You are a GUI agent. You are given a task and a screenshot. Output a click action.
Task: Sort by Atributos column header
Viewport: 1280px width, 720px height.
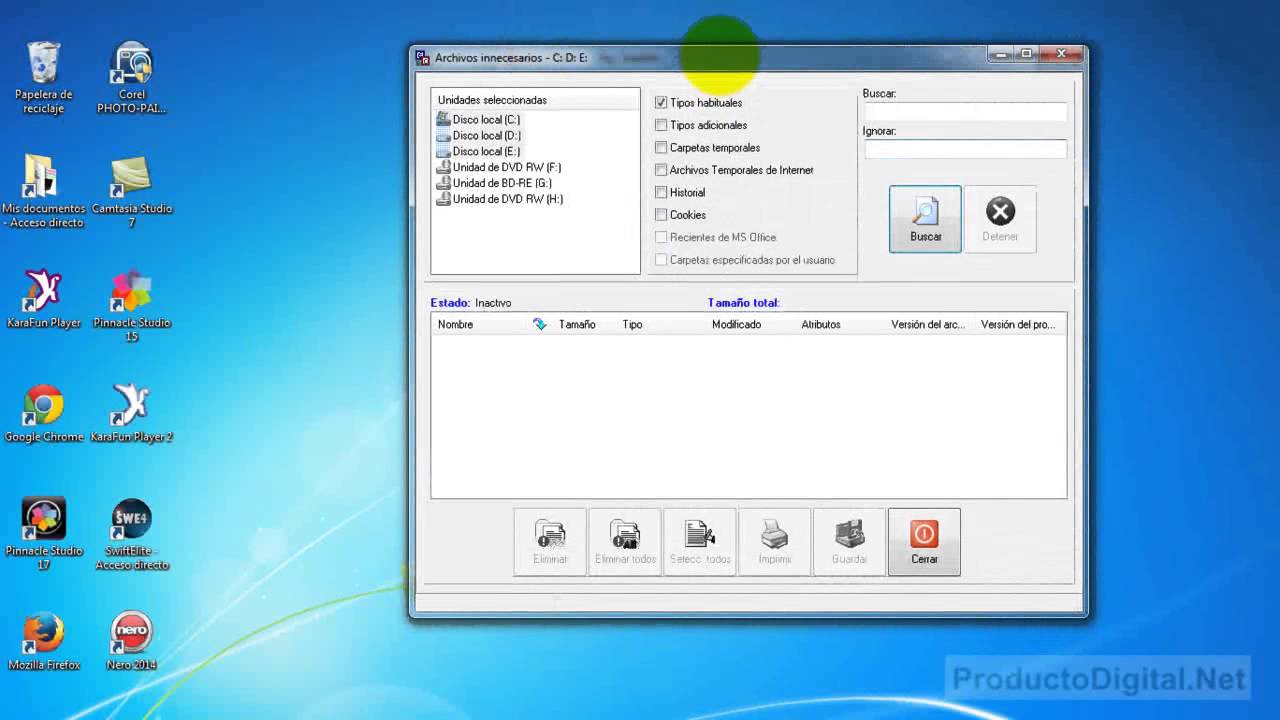[840, 324]
